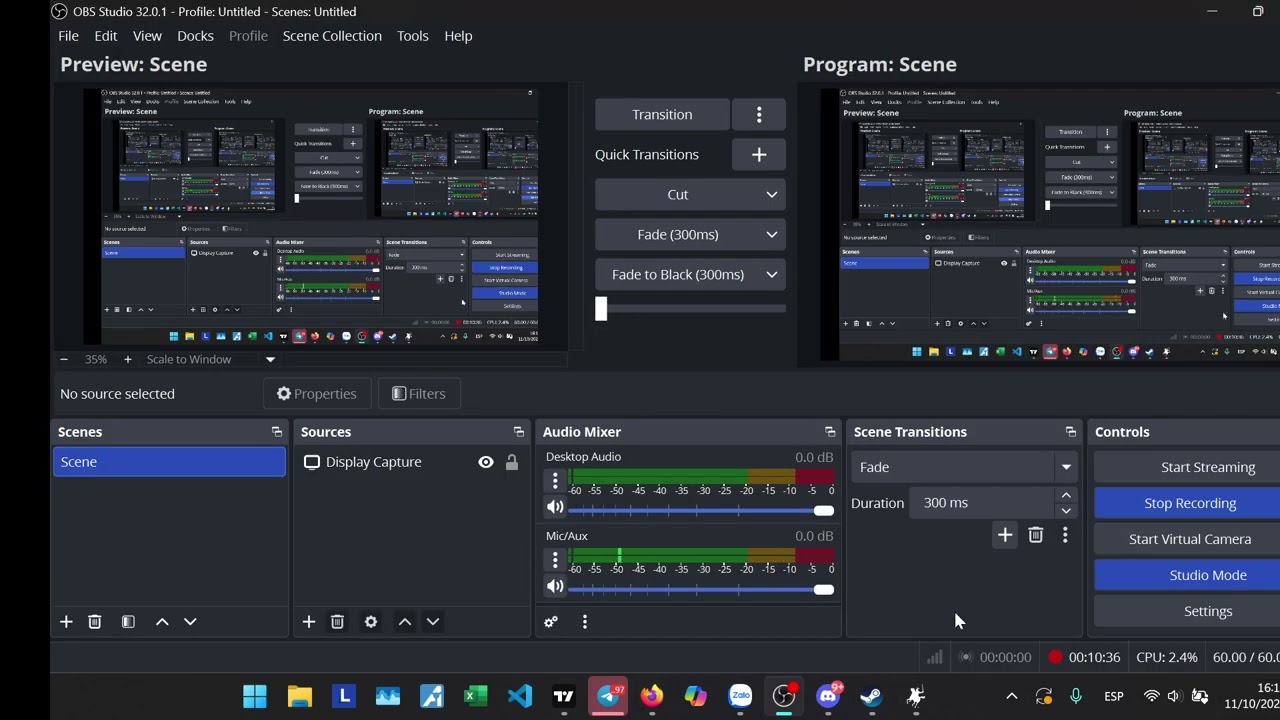
Task: Open scene transition properties three-dot menu
Action: point(1065,535)
